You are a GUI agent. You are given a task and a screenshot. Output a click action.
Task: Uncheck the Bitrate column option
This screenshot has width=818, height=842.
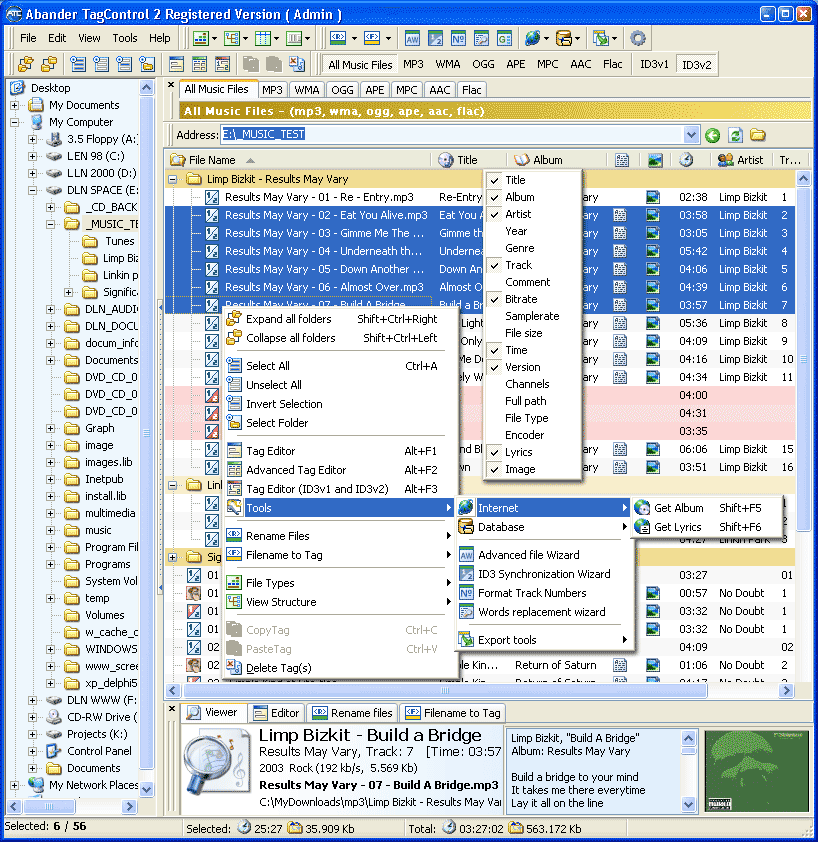point(521,299)
